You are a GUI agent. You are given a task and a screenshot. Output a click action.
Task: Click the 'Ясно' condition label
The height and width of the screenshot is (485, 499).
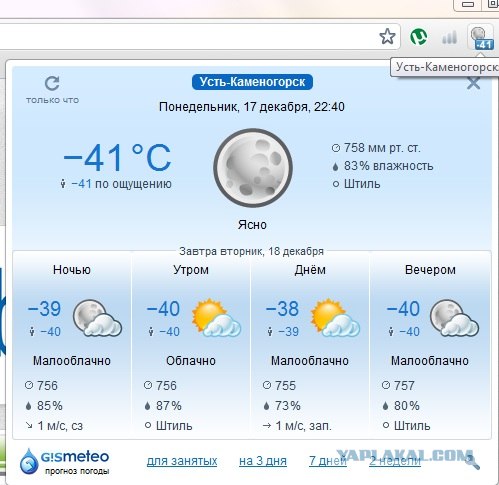[x=252, y=225]
